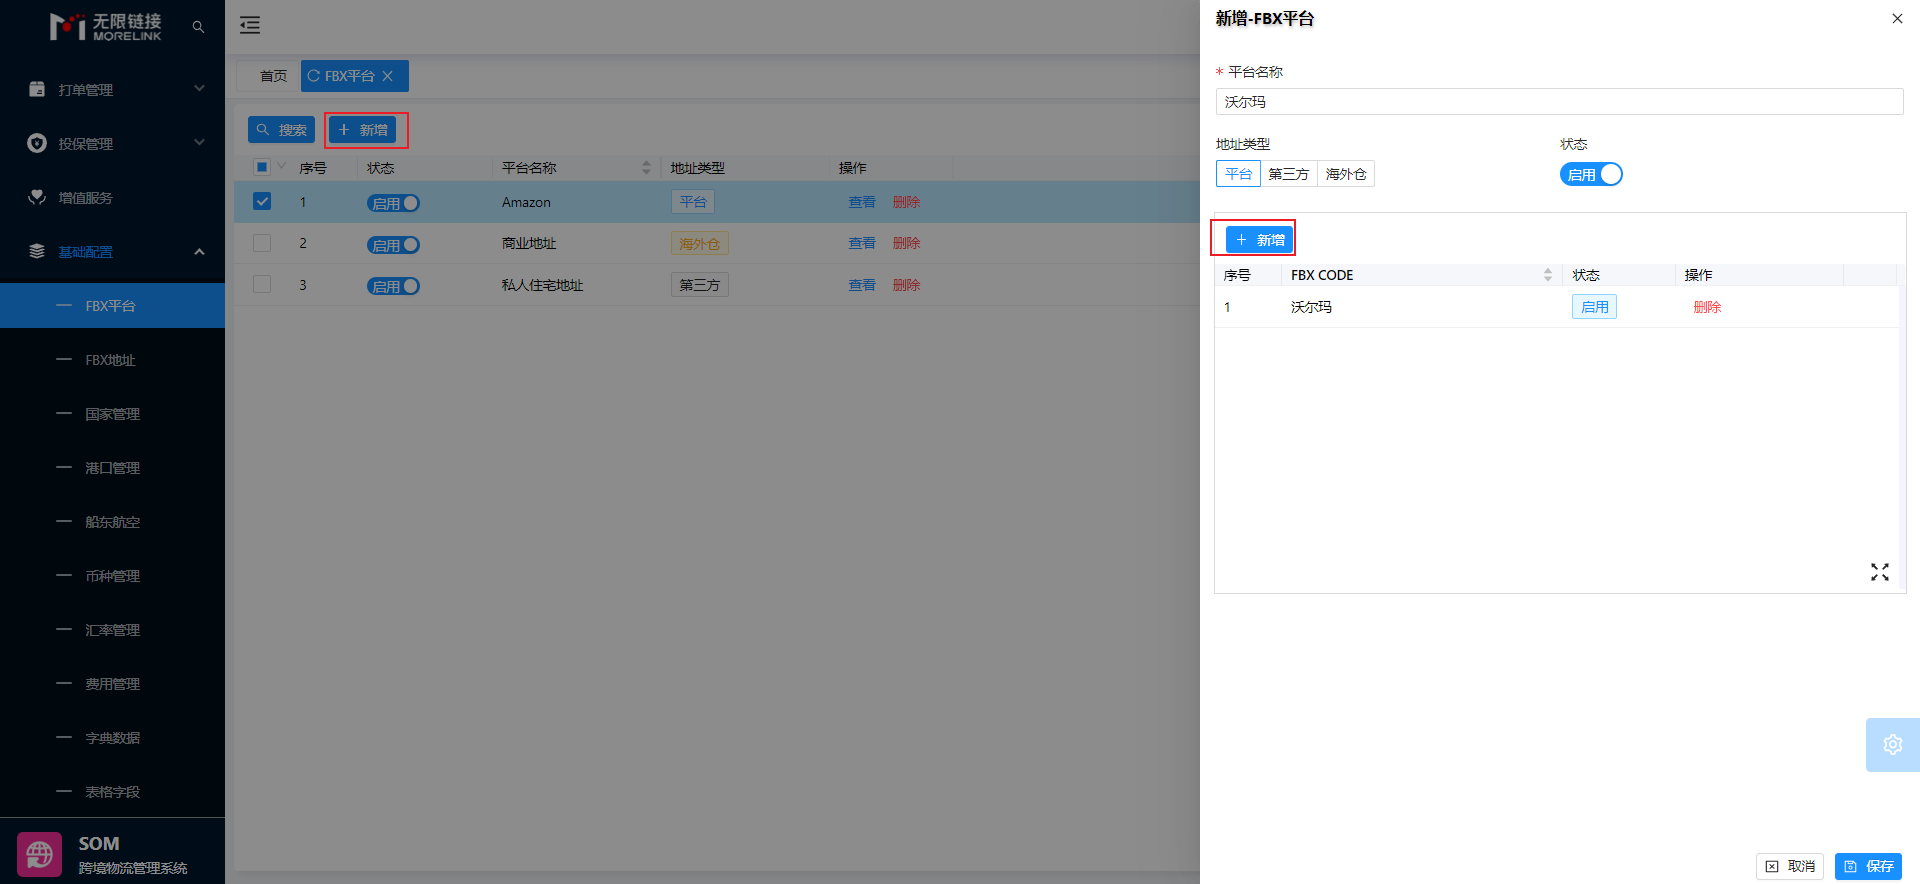Click the 打单管理 printer icon
Screen dimensions: 1920x884
point(37,89)
